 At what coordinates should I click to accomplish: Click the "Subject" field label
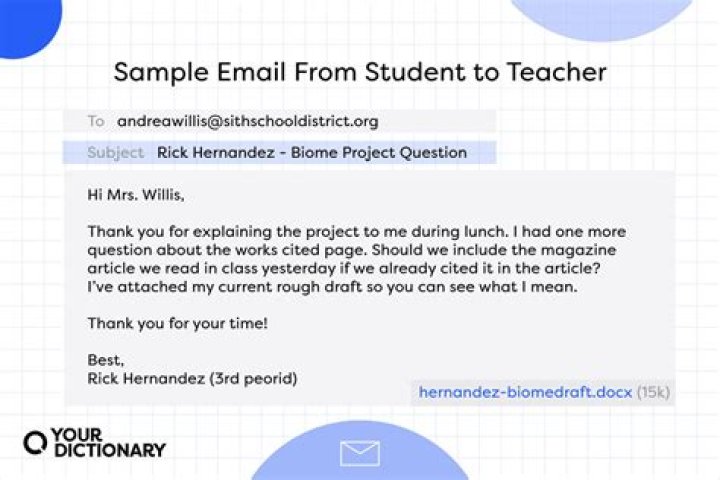click(x=115, y=153)
